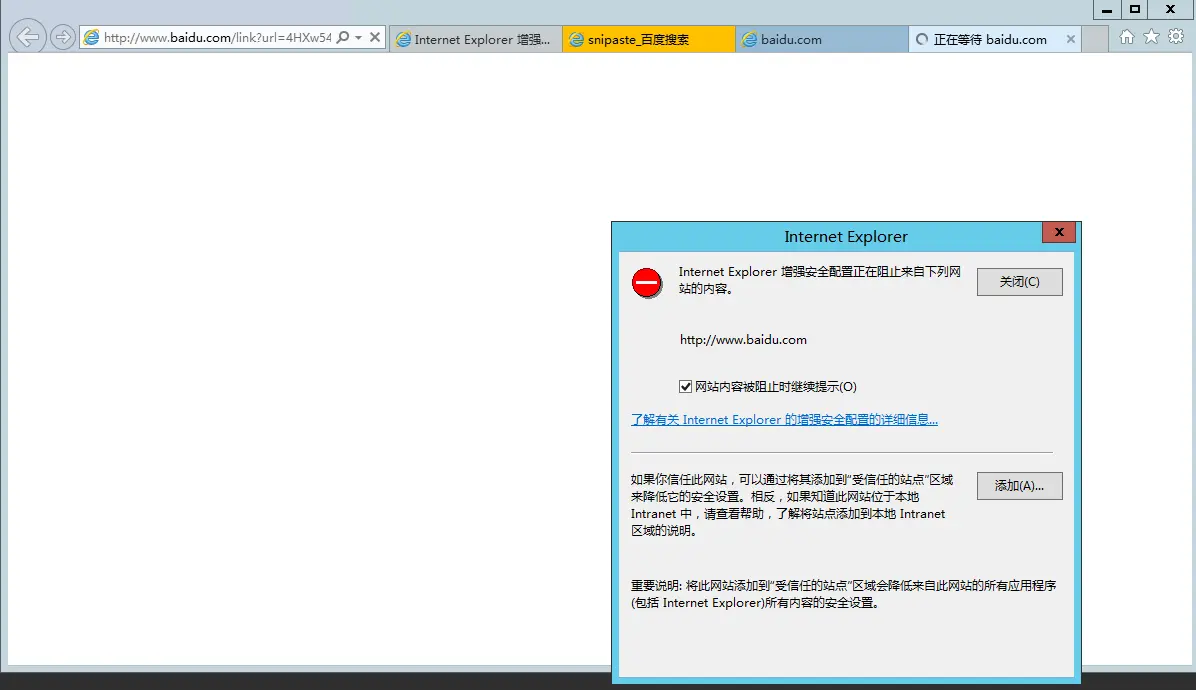Image resolution: width=1196 pixels, height=690 pixels.
Task: Open the address bar autocomplete dropdown arrow
Action: click(x=358, y=37)
